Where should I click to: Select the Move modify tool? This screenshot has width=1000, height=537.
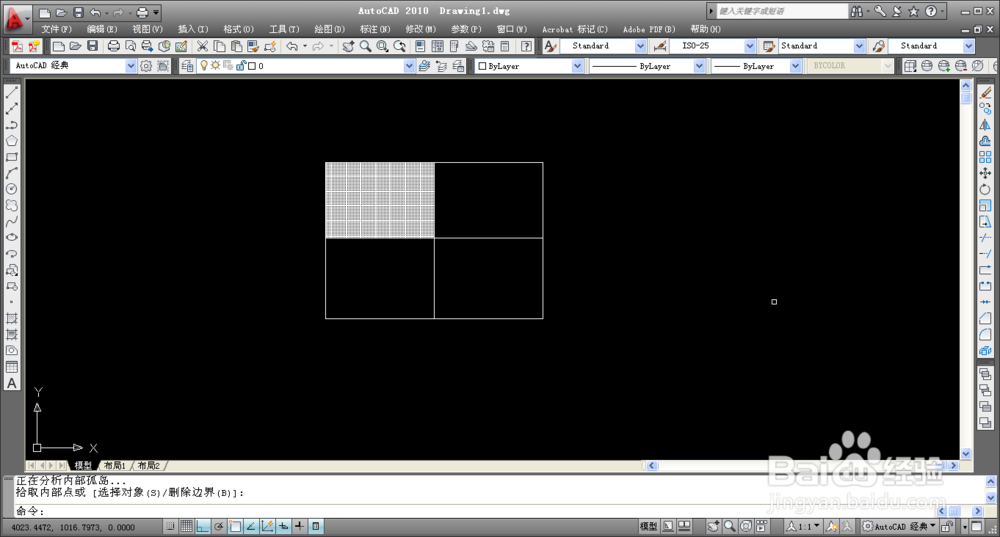click(x=985, y=173)
